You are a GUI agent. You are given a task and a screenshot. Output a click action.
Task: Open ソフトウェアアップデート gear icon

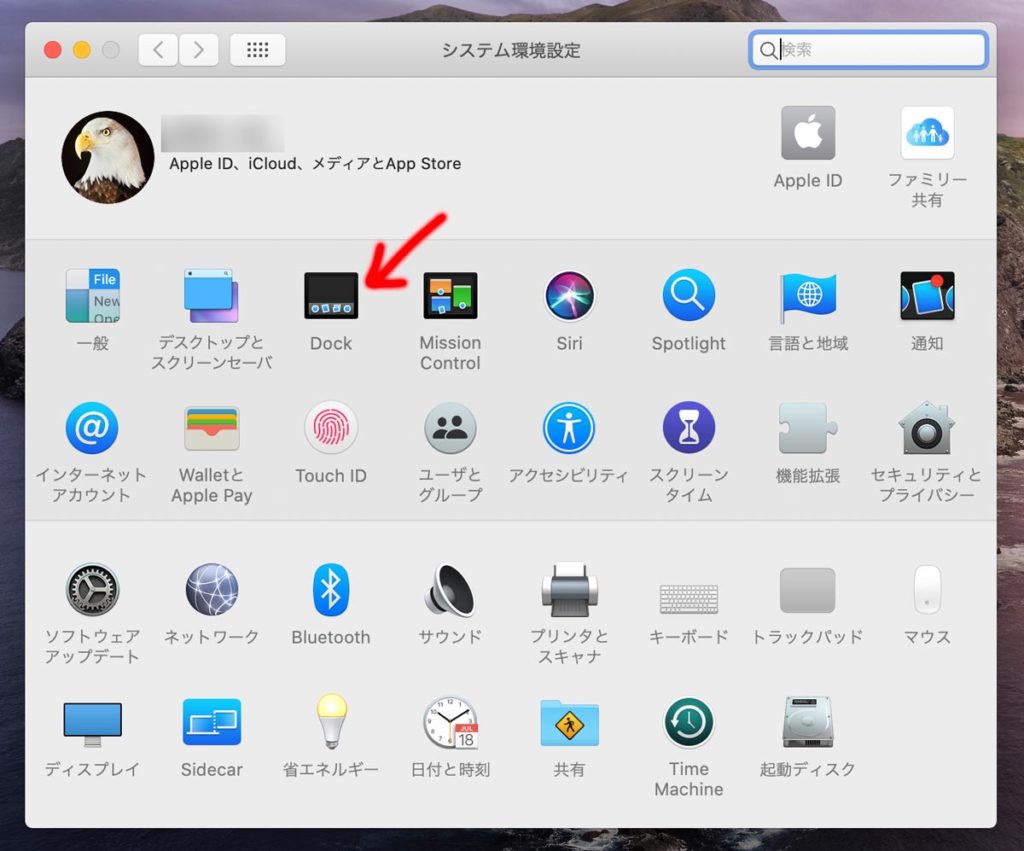tap(92, 589)
